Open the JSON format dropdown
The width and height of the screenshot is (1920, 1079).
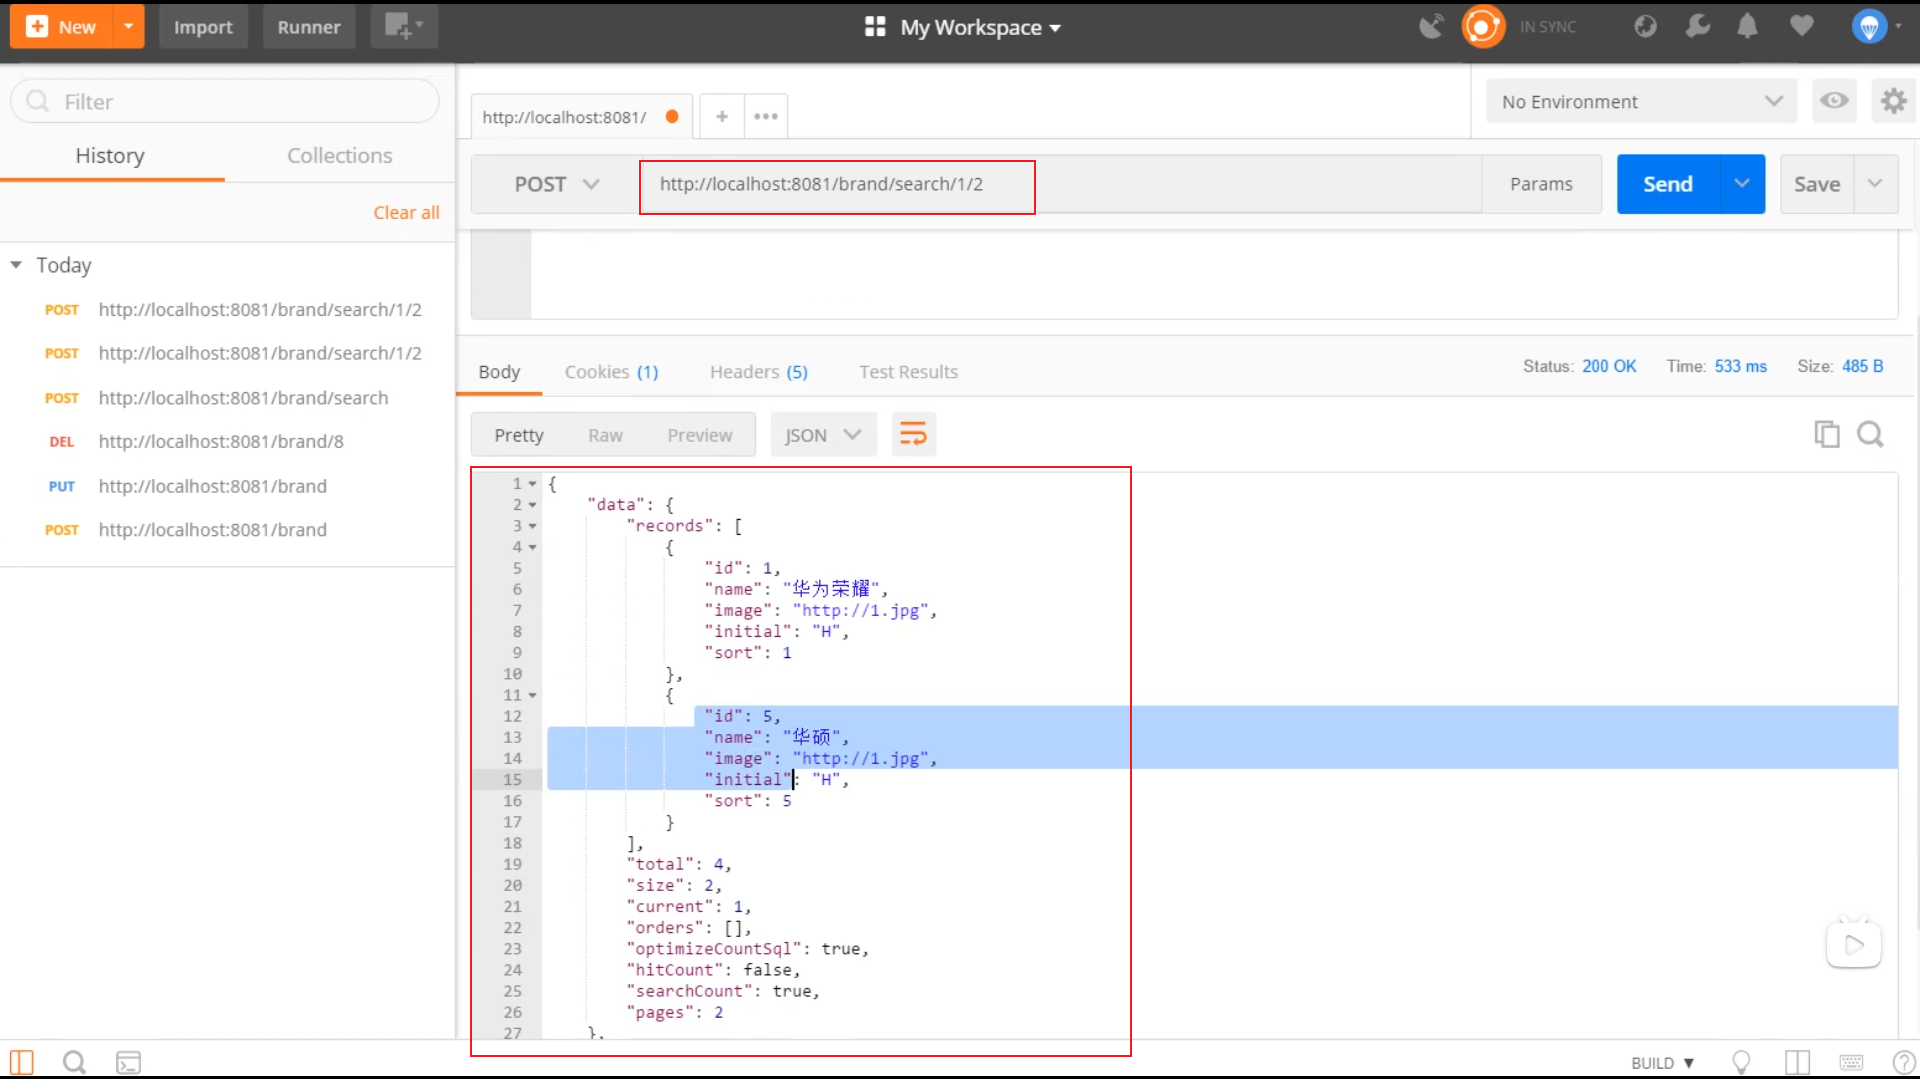pos(823,434)
